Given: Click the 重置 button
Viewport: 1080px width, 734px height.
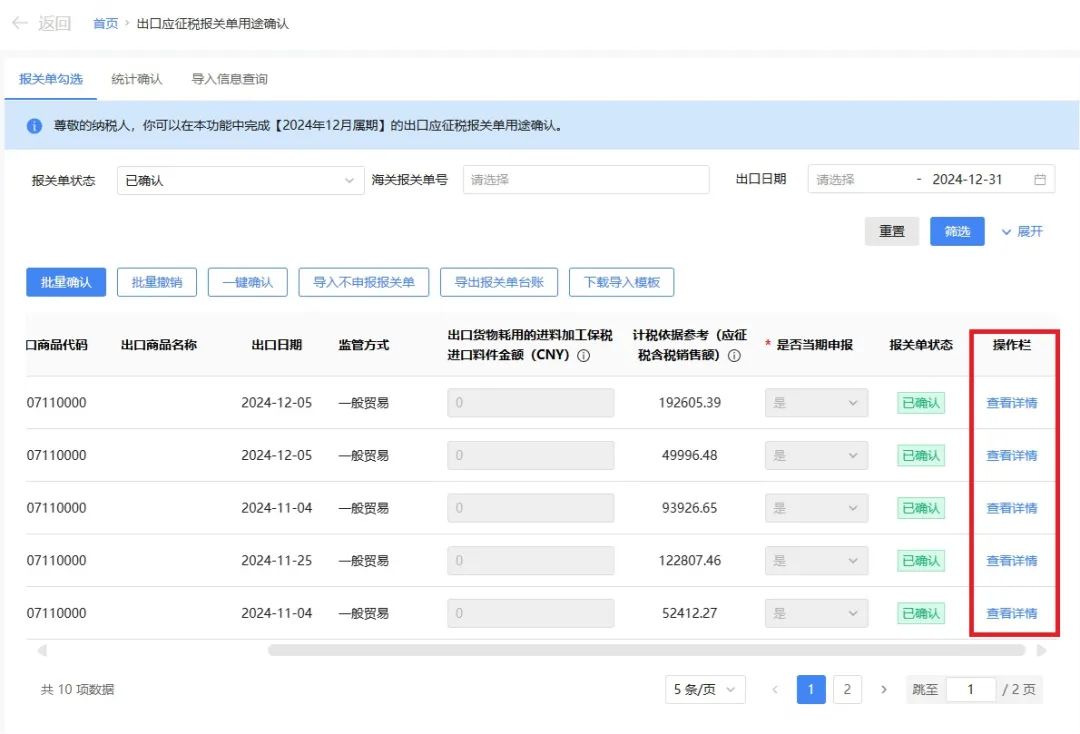Looking at the screenshot, I should coord(891,230).
